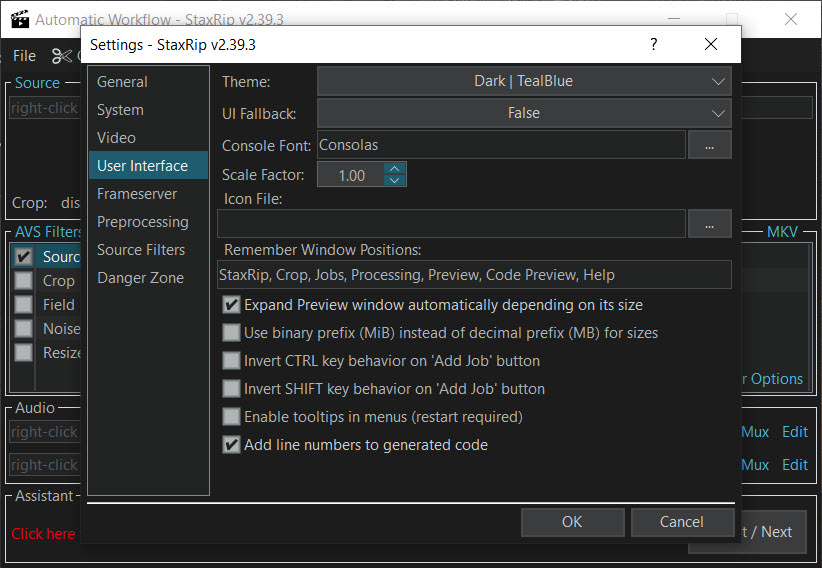The height and width of the screenshot is (568, 822).
Task: Click the scissors icon in main menu bar
Action: coord(62,56)
